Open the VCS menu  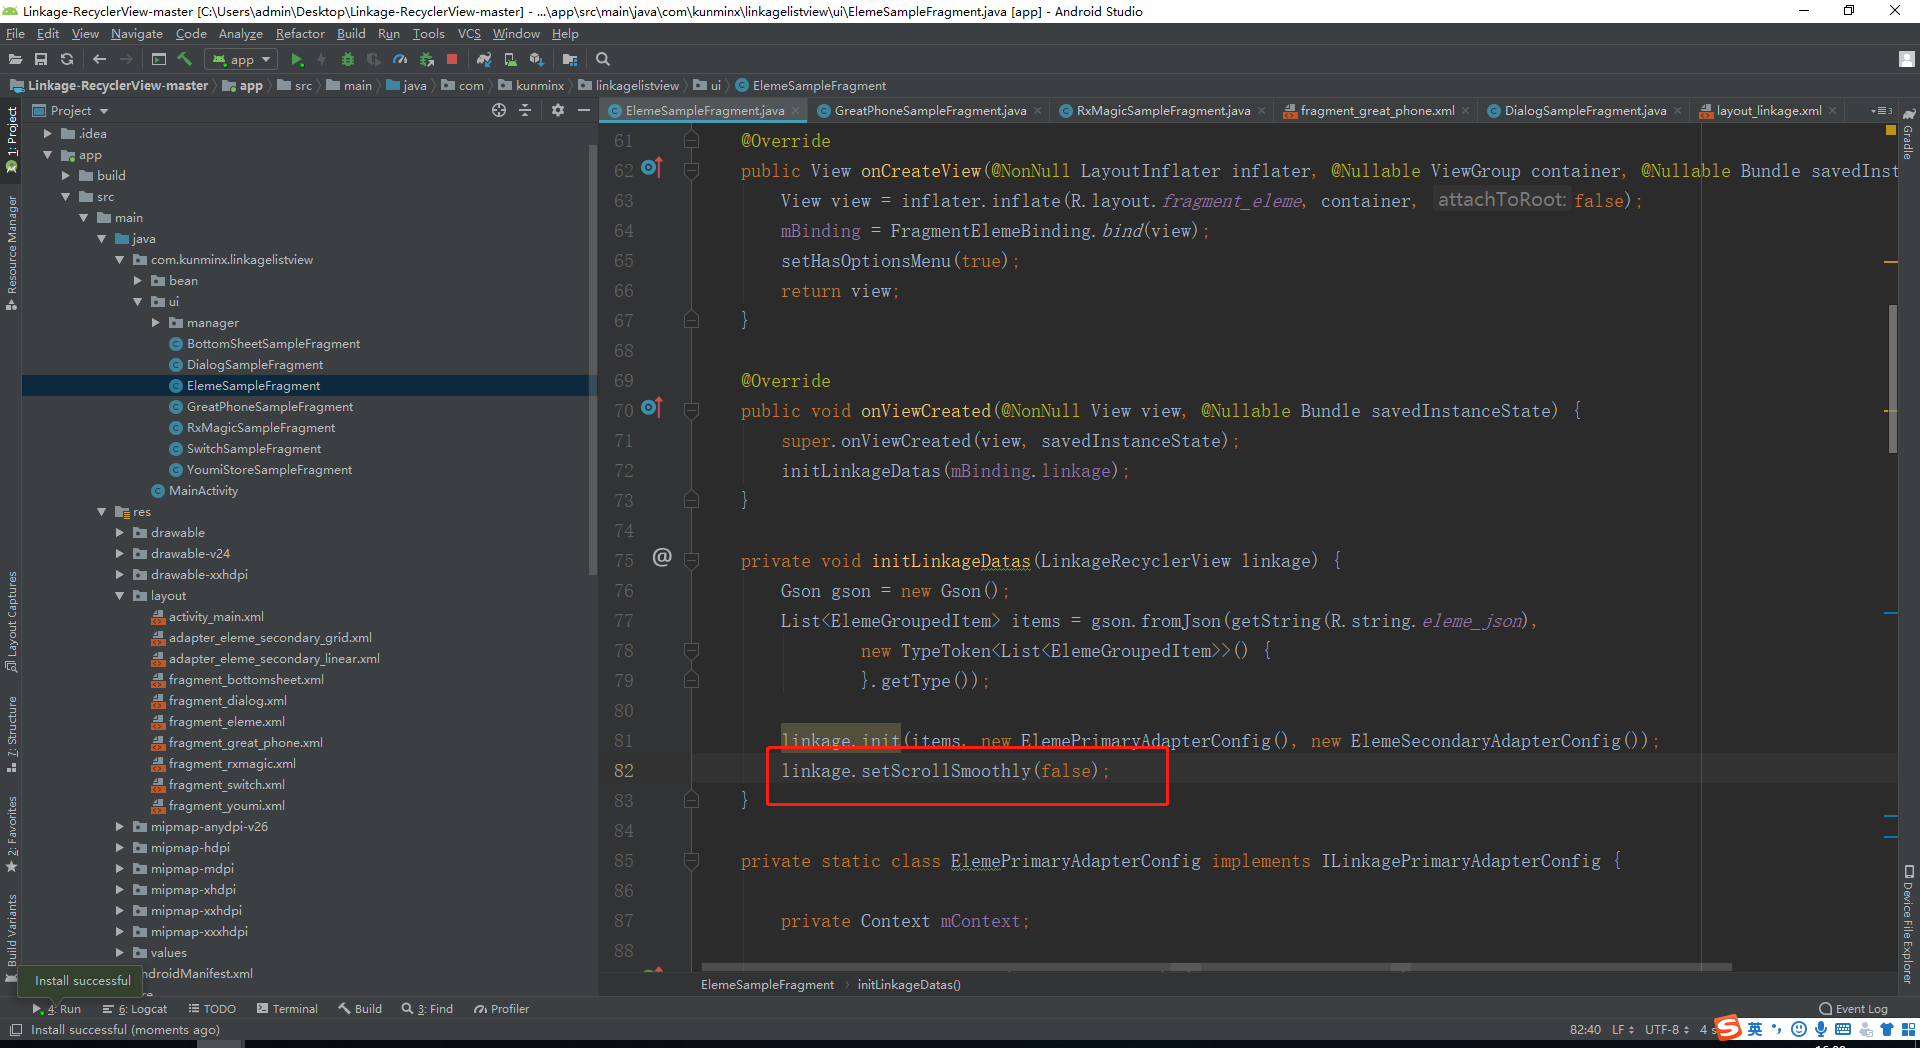469,33
